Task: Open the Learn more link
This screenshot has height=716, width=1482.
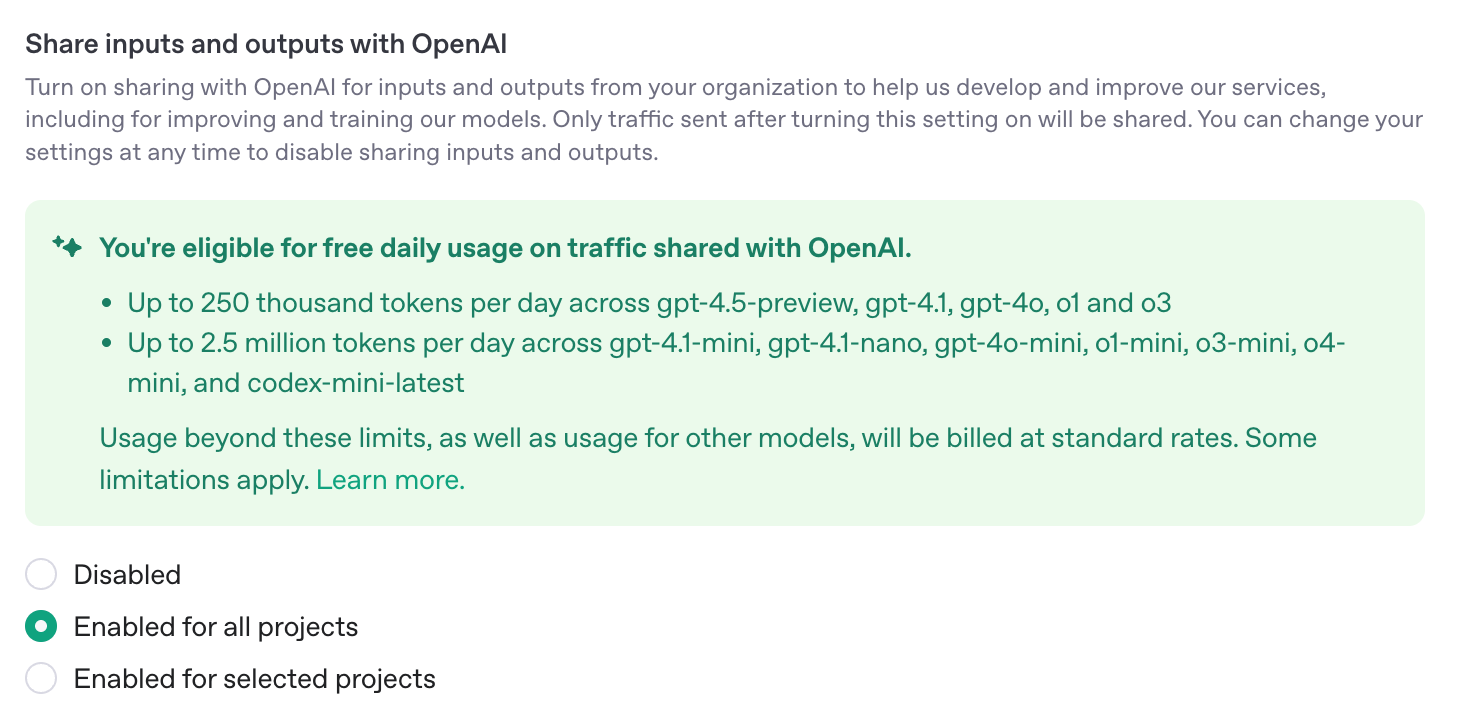Action: (391, 480)
